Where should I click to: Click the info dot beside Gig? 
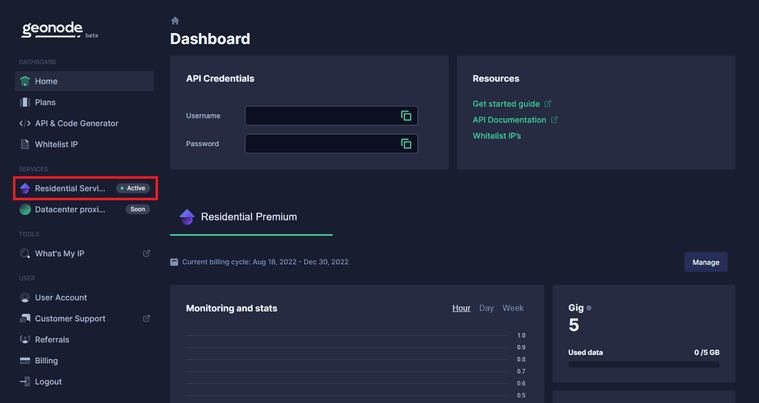click(x=589, y=308)
